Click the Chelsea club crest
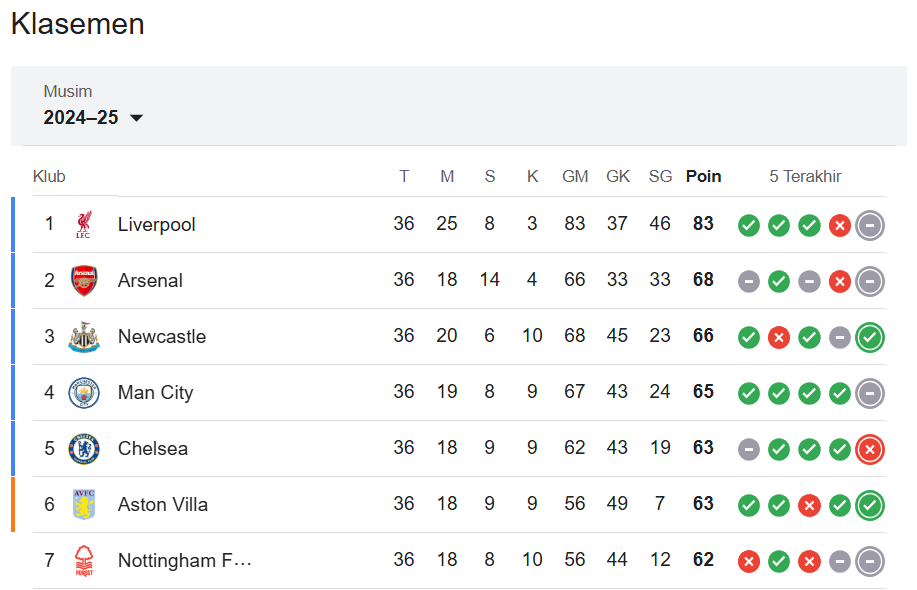The height and width of the screenshot is (590, 917). click(x=84, y=448)
